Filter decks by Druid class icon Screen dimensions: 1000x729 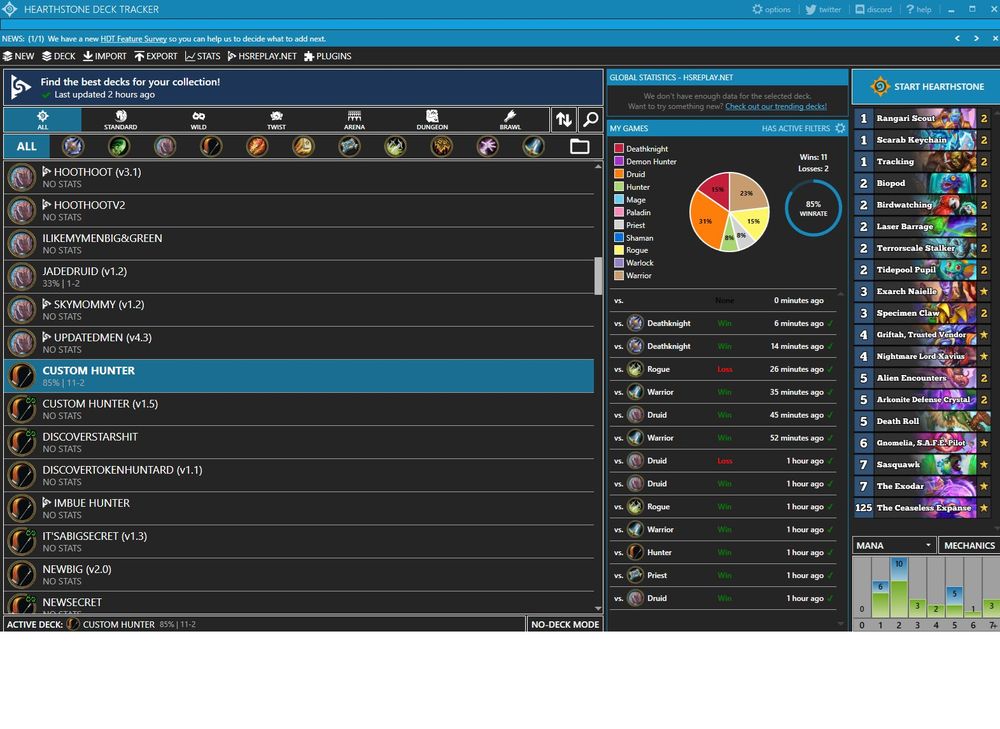(165, 147)
